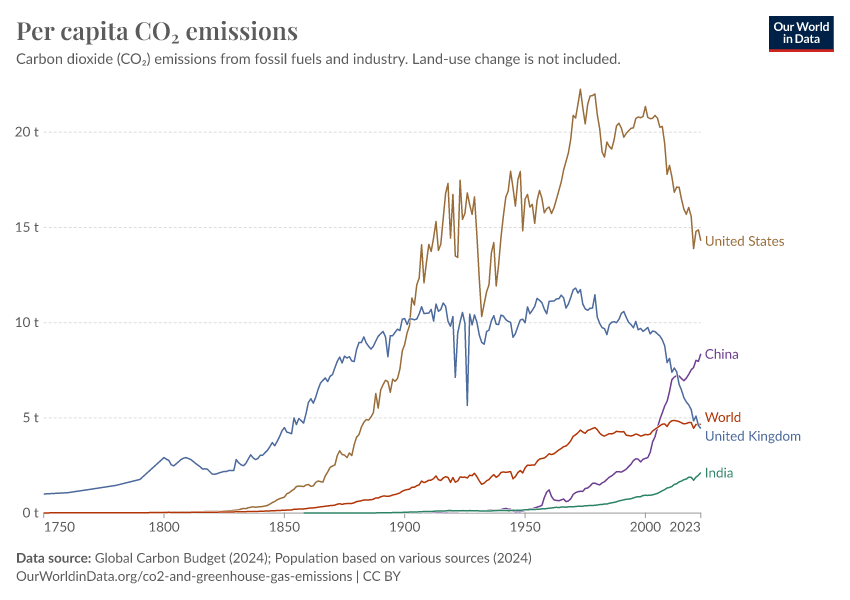This screenshot has height=600, width=850.
Task: Click the India series label
Action: [719, 473]
